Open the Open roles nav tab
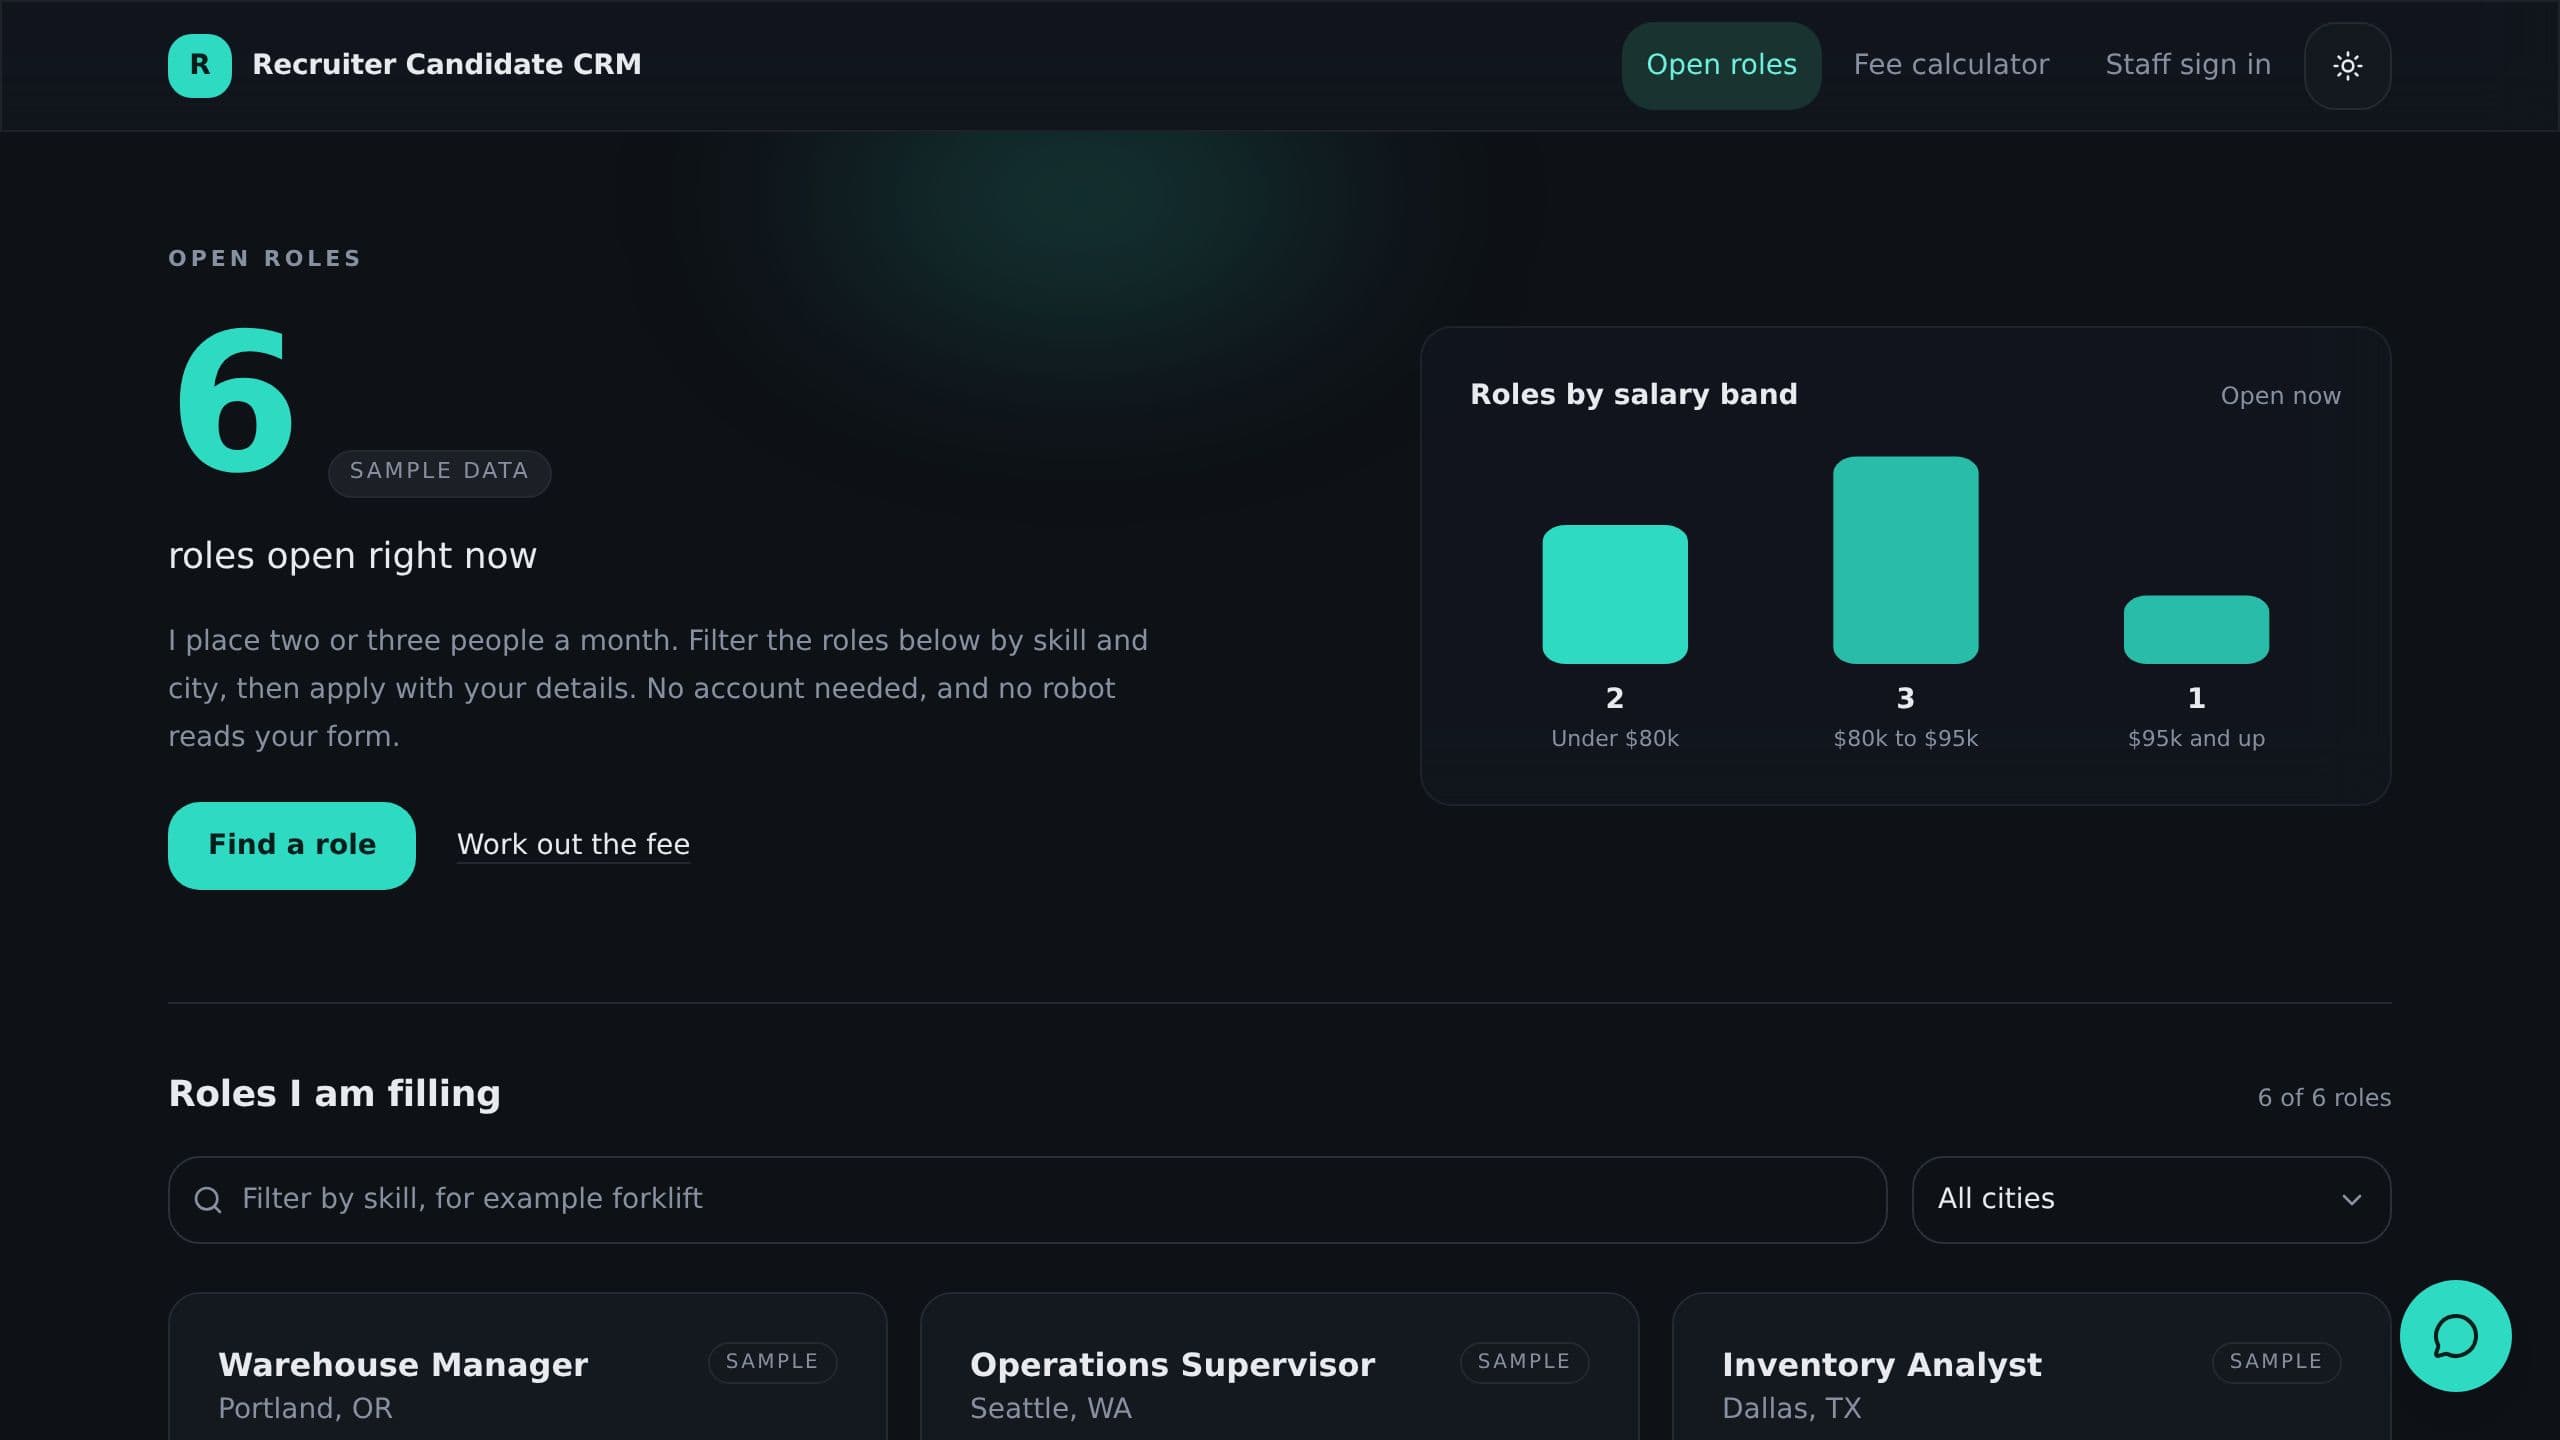 click(x=1721, y=66)
